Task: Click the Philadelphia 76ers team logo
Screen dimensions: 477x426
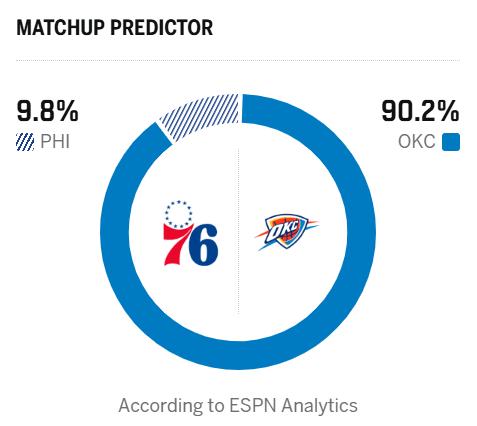Action: pyautogui.click(x=190, y=233)
